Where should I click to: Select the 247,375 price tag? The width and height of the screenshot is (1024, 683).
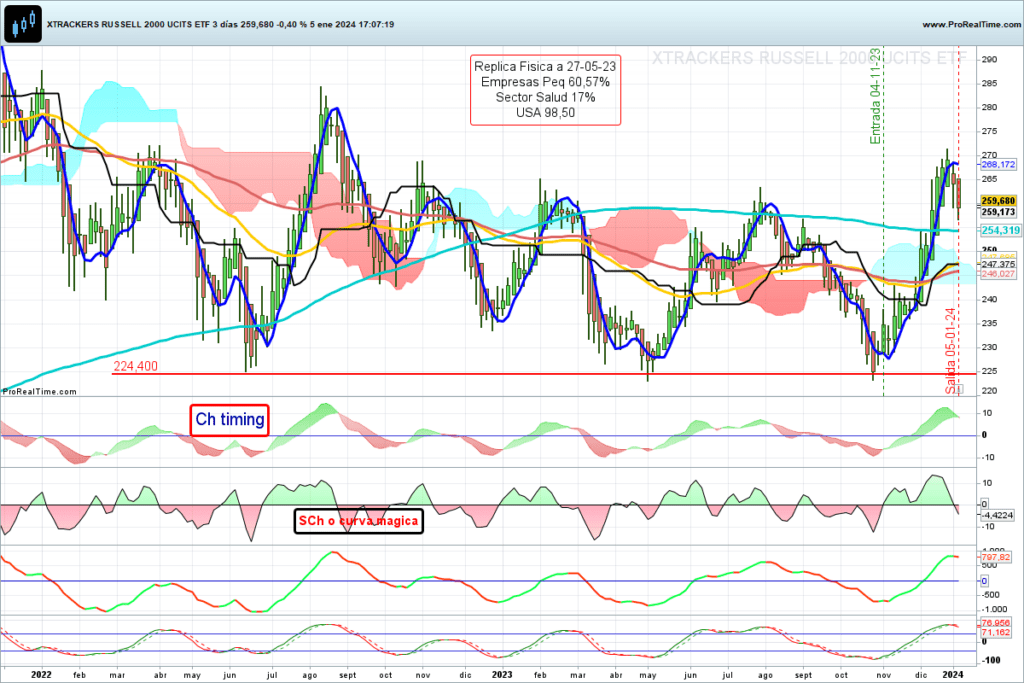(998, 264)
